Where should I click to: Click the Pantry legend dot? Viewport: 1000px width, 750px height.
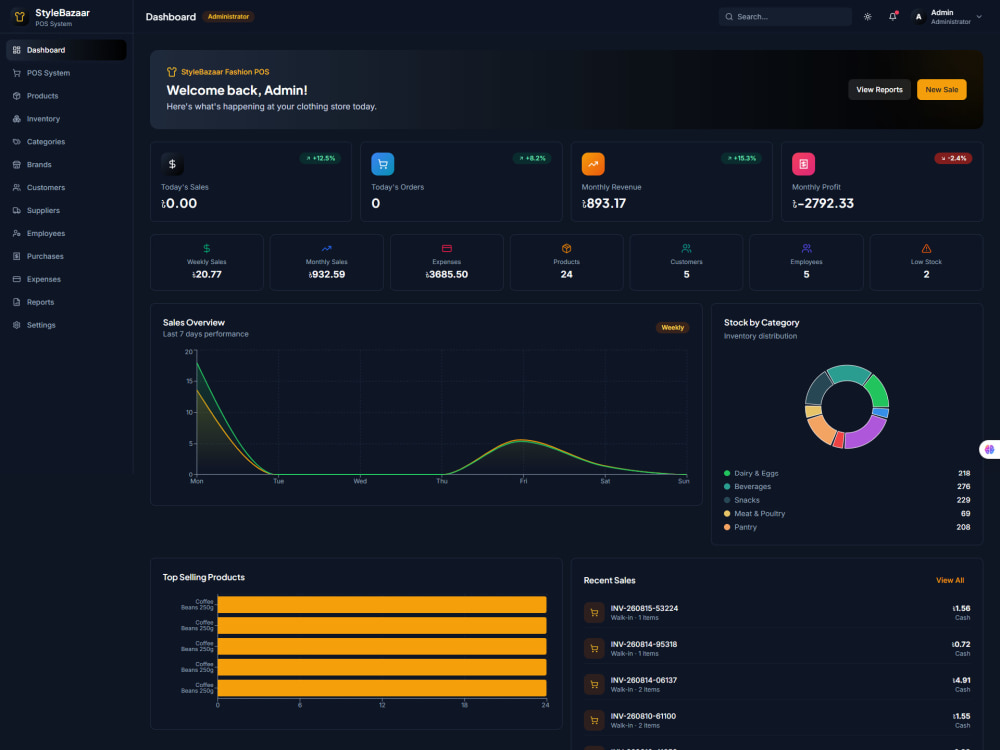727,527
